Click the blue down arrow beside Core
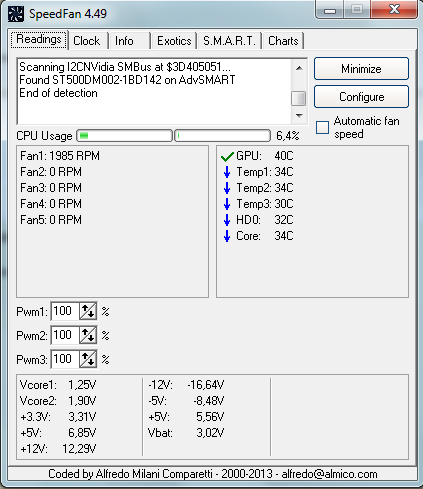Screen dimensions: 423x489 pos(227,236)
